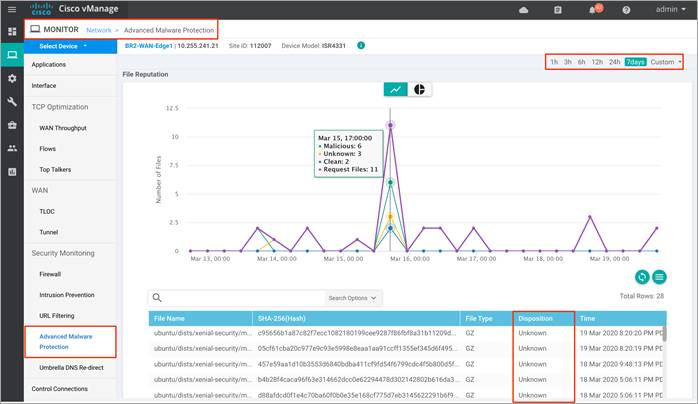Expand the Select Device dropdown
Screen dimensions: 698x404
coord(70,46)
